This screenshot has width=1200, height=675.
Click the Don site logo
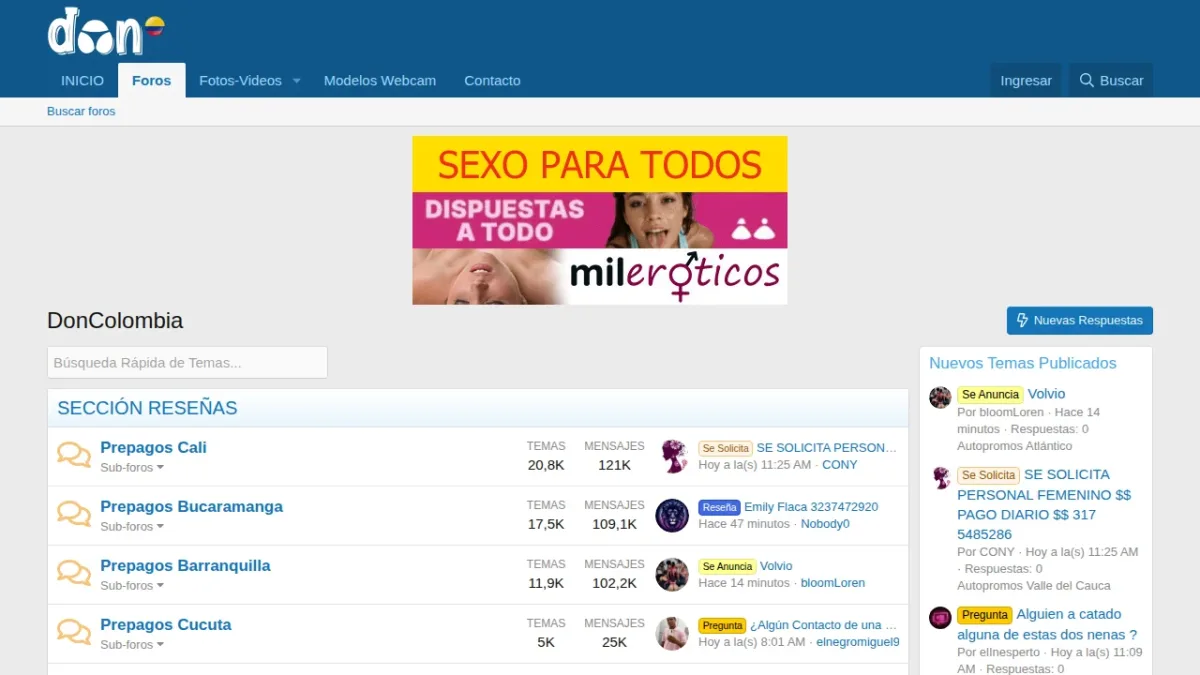click(105, 31)
